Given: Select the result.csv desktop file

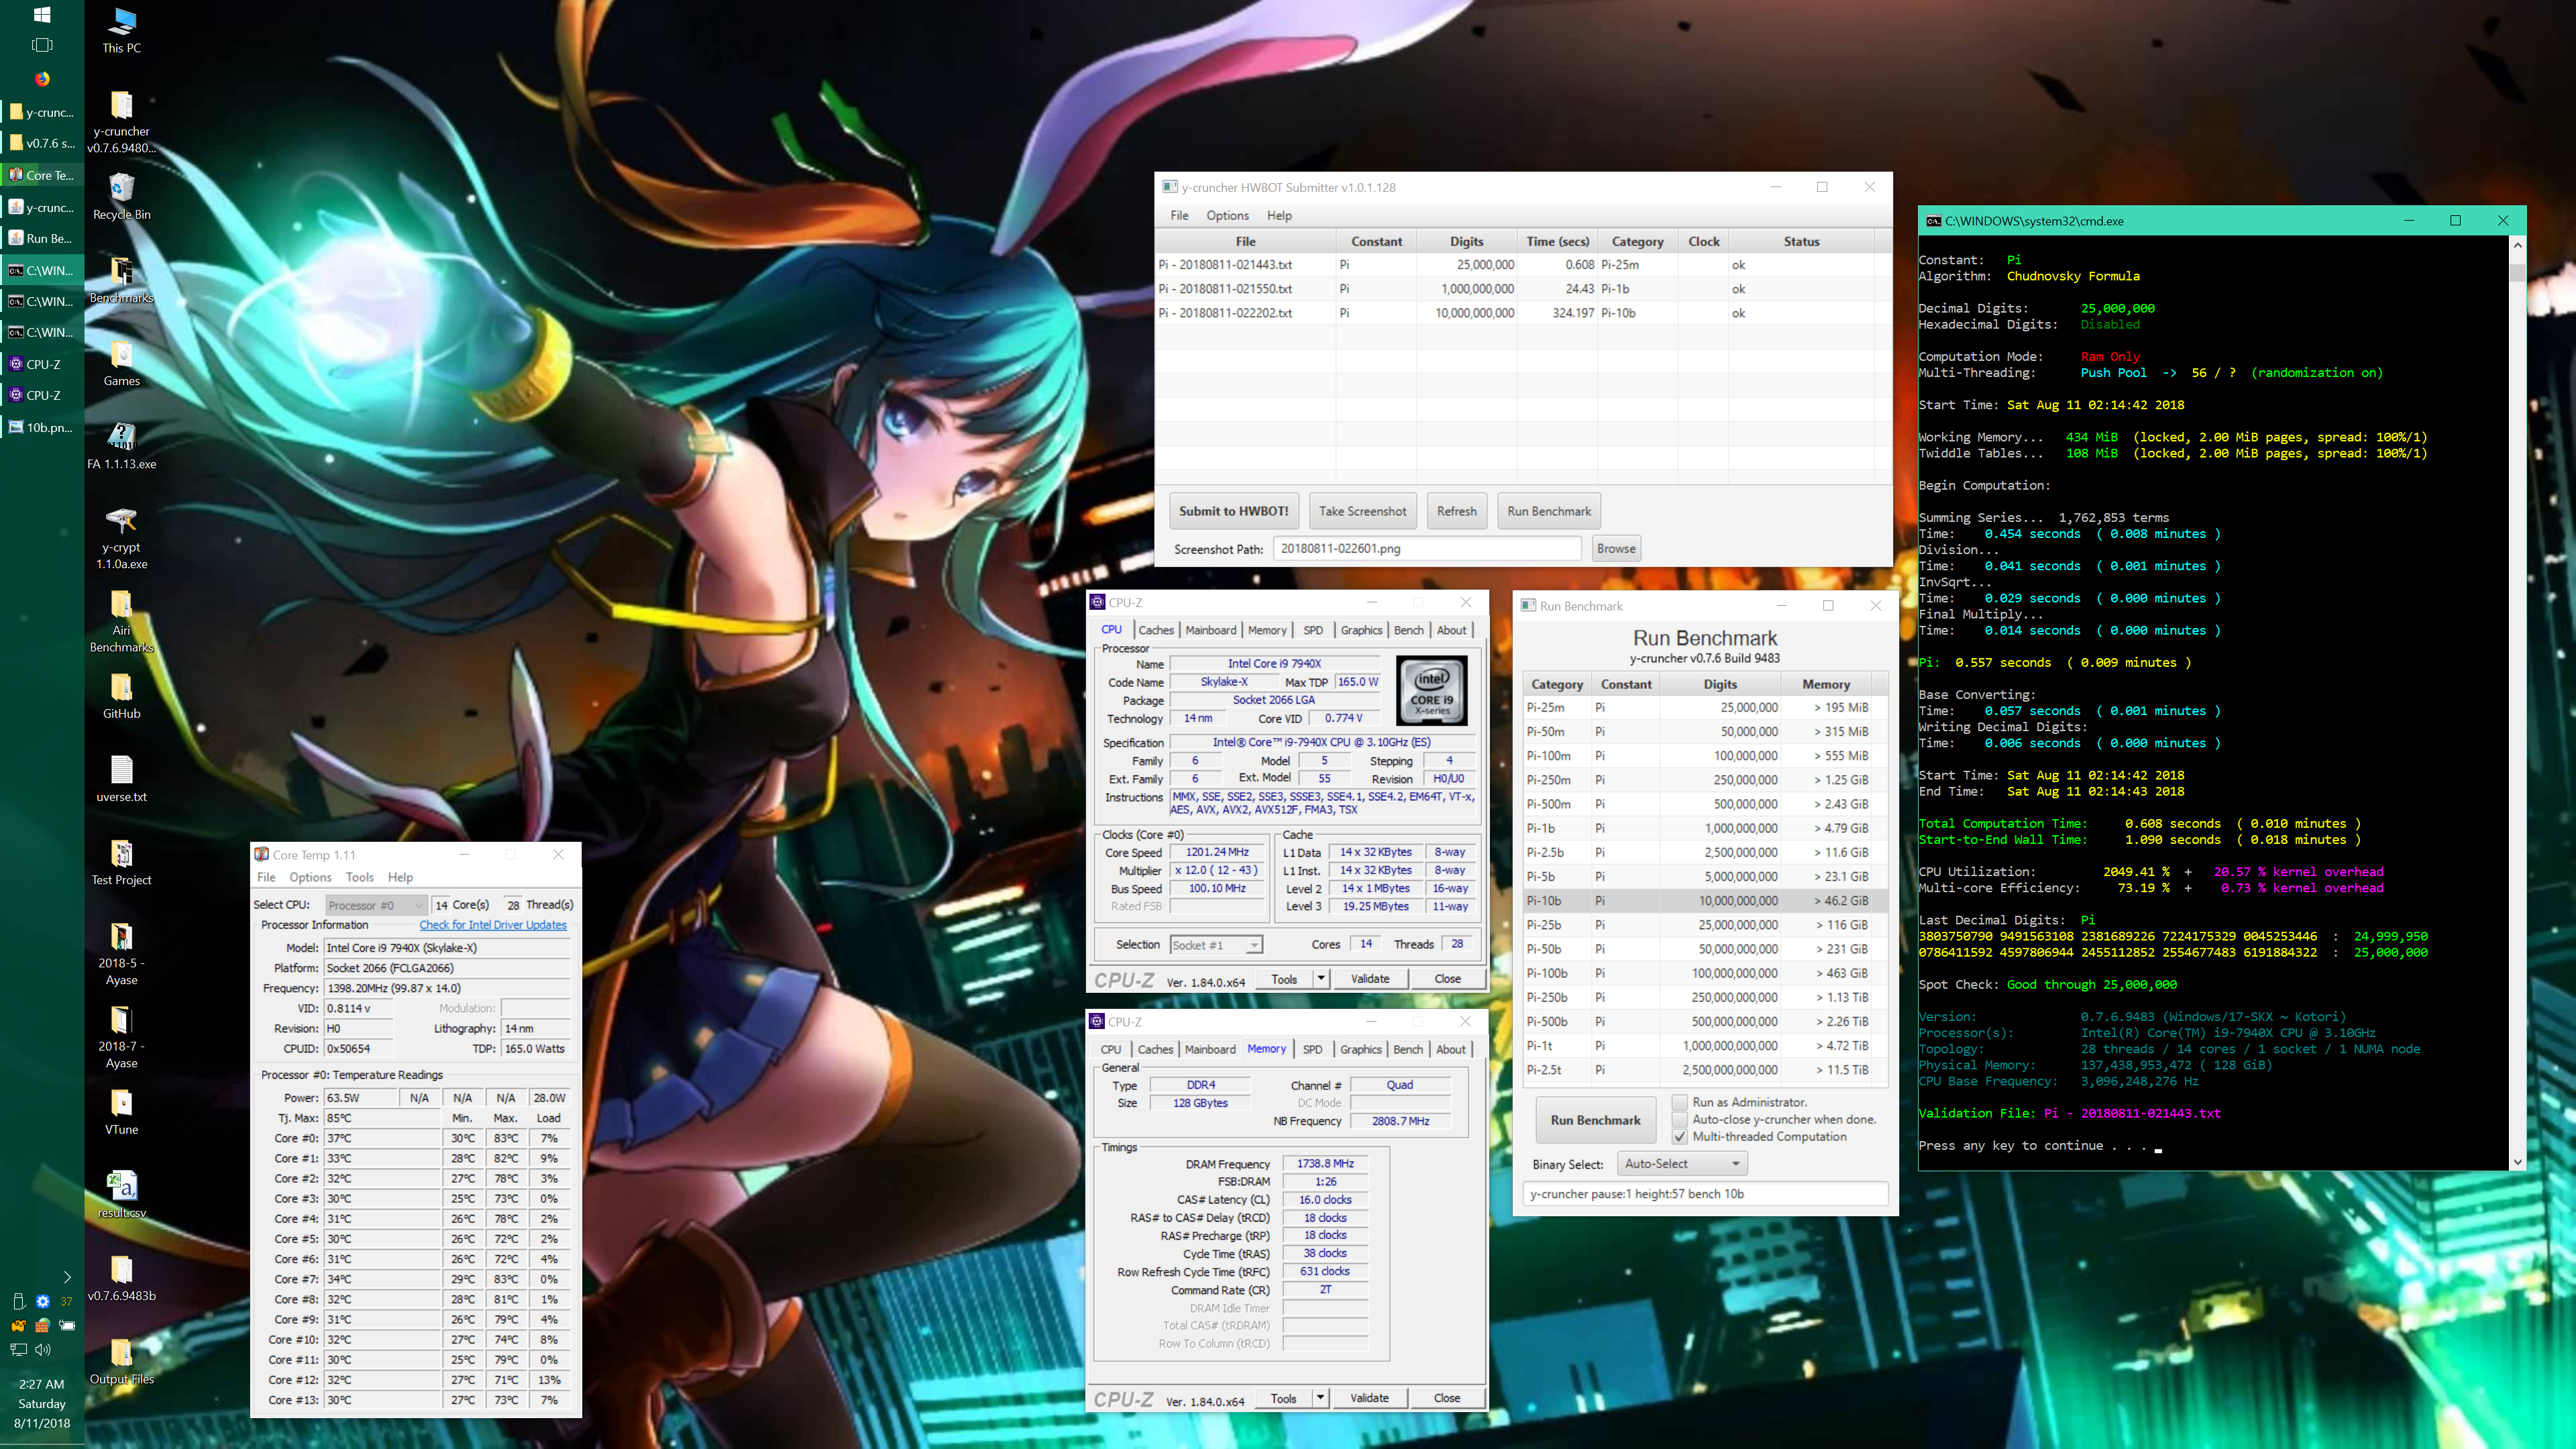Looking at the screenshot, I should pos(122,1195).
